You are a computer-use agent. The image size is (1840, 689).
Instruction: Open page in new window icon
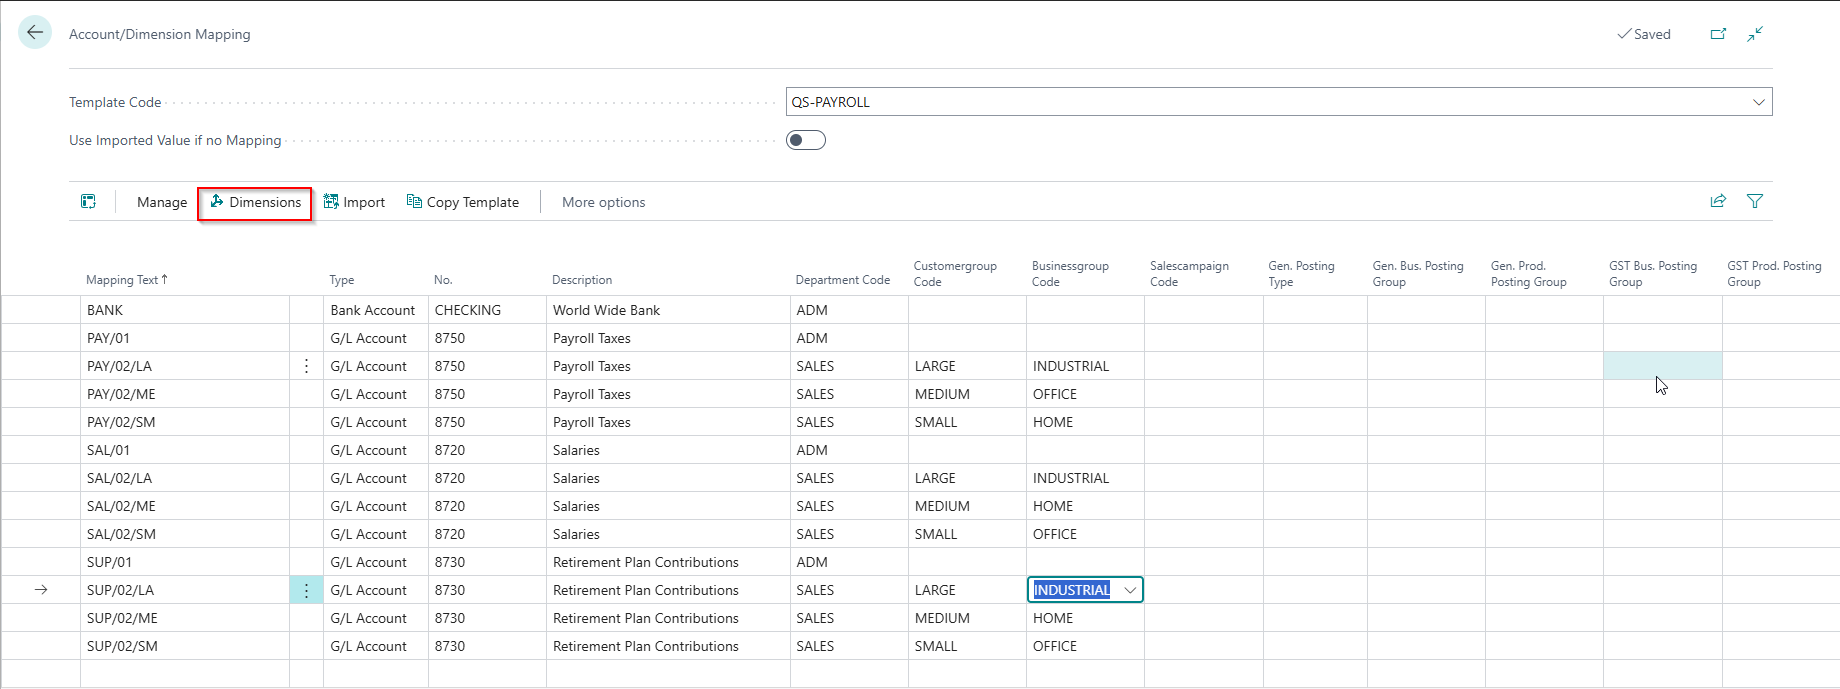point(1718,34)
